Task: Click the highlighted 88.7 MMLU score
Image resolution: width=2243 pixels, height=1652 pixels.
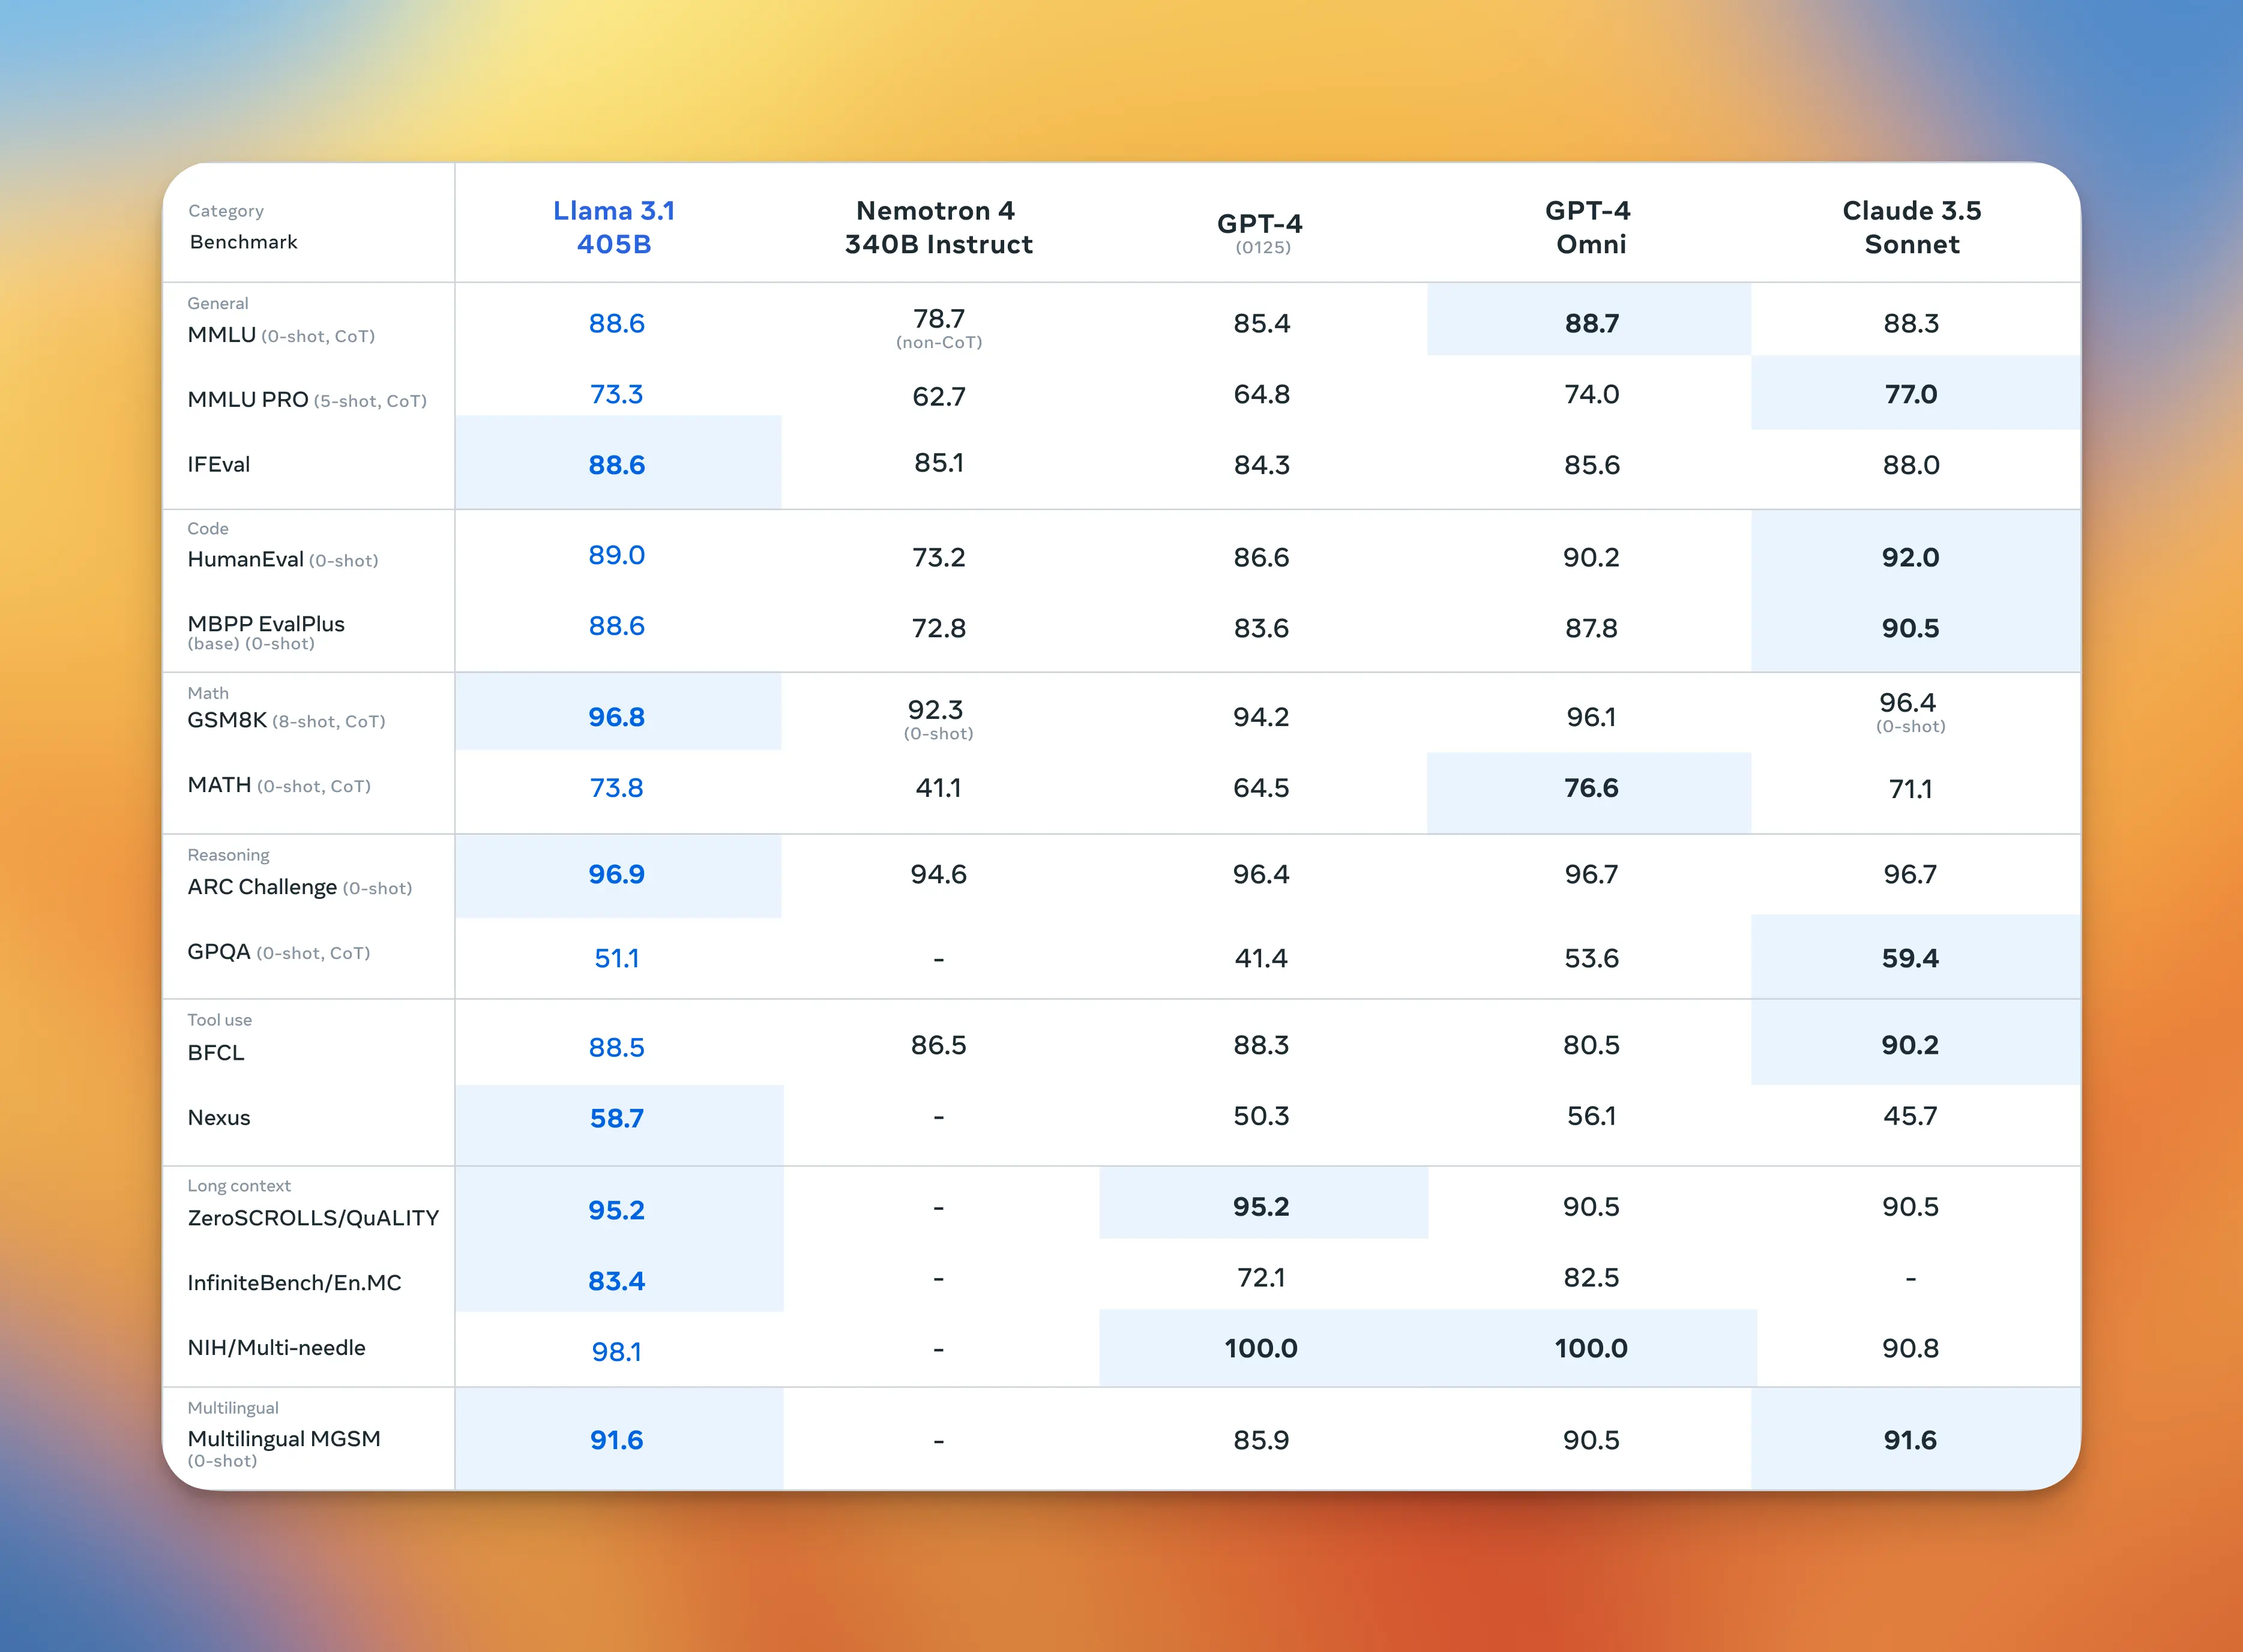Action: pos(1591,324)
